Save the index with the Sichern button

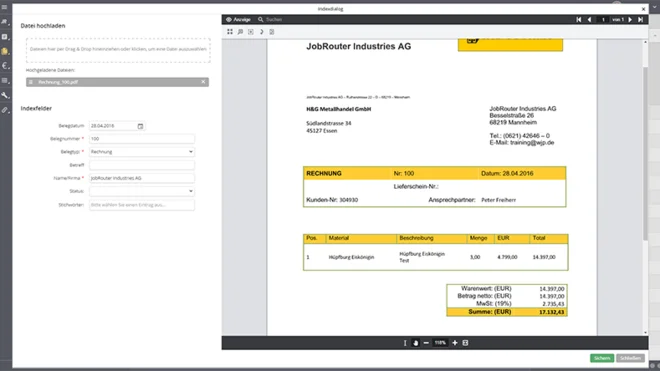[x=602, y=358]
